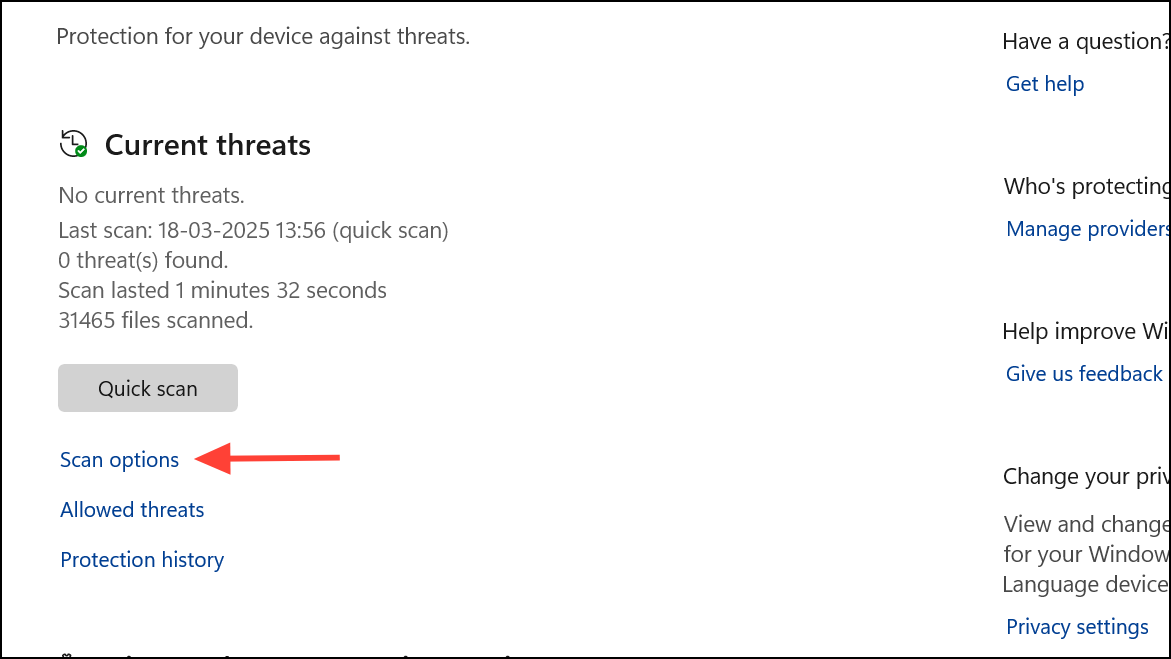Click the 'Help improve' heading
Viewport: 1171px width, 659px height.
point(1085,331)
